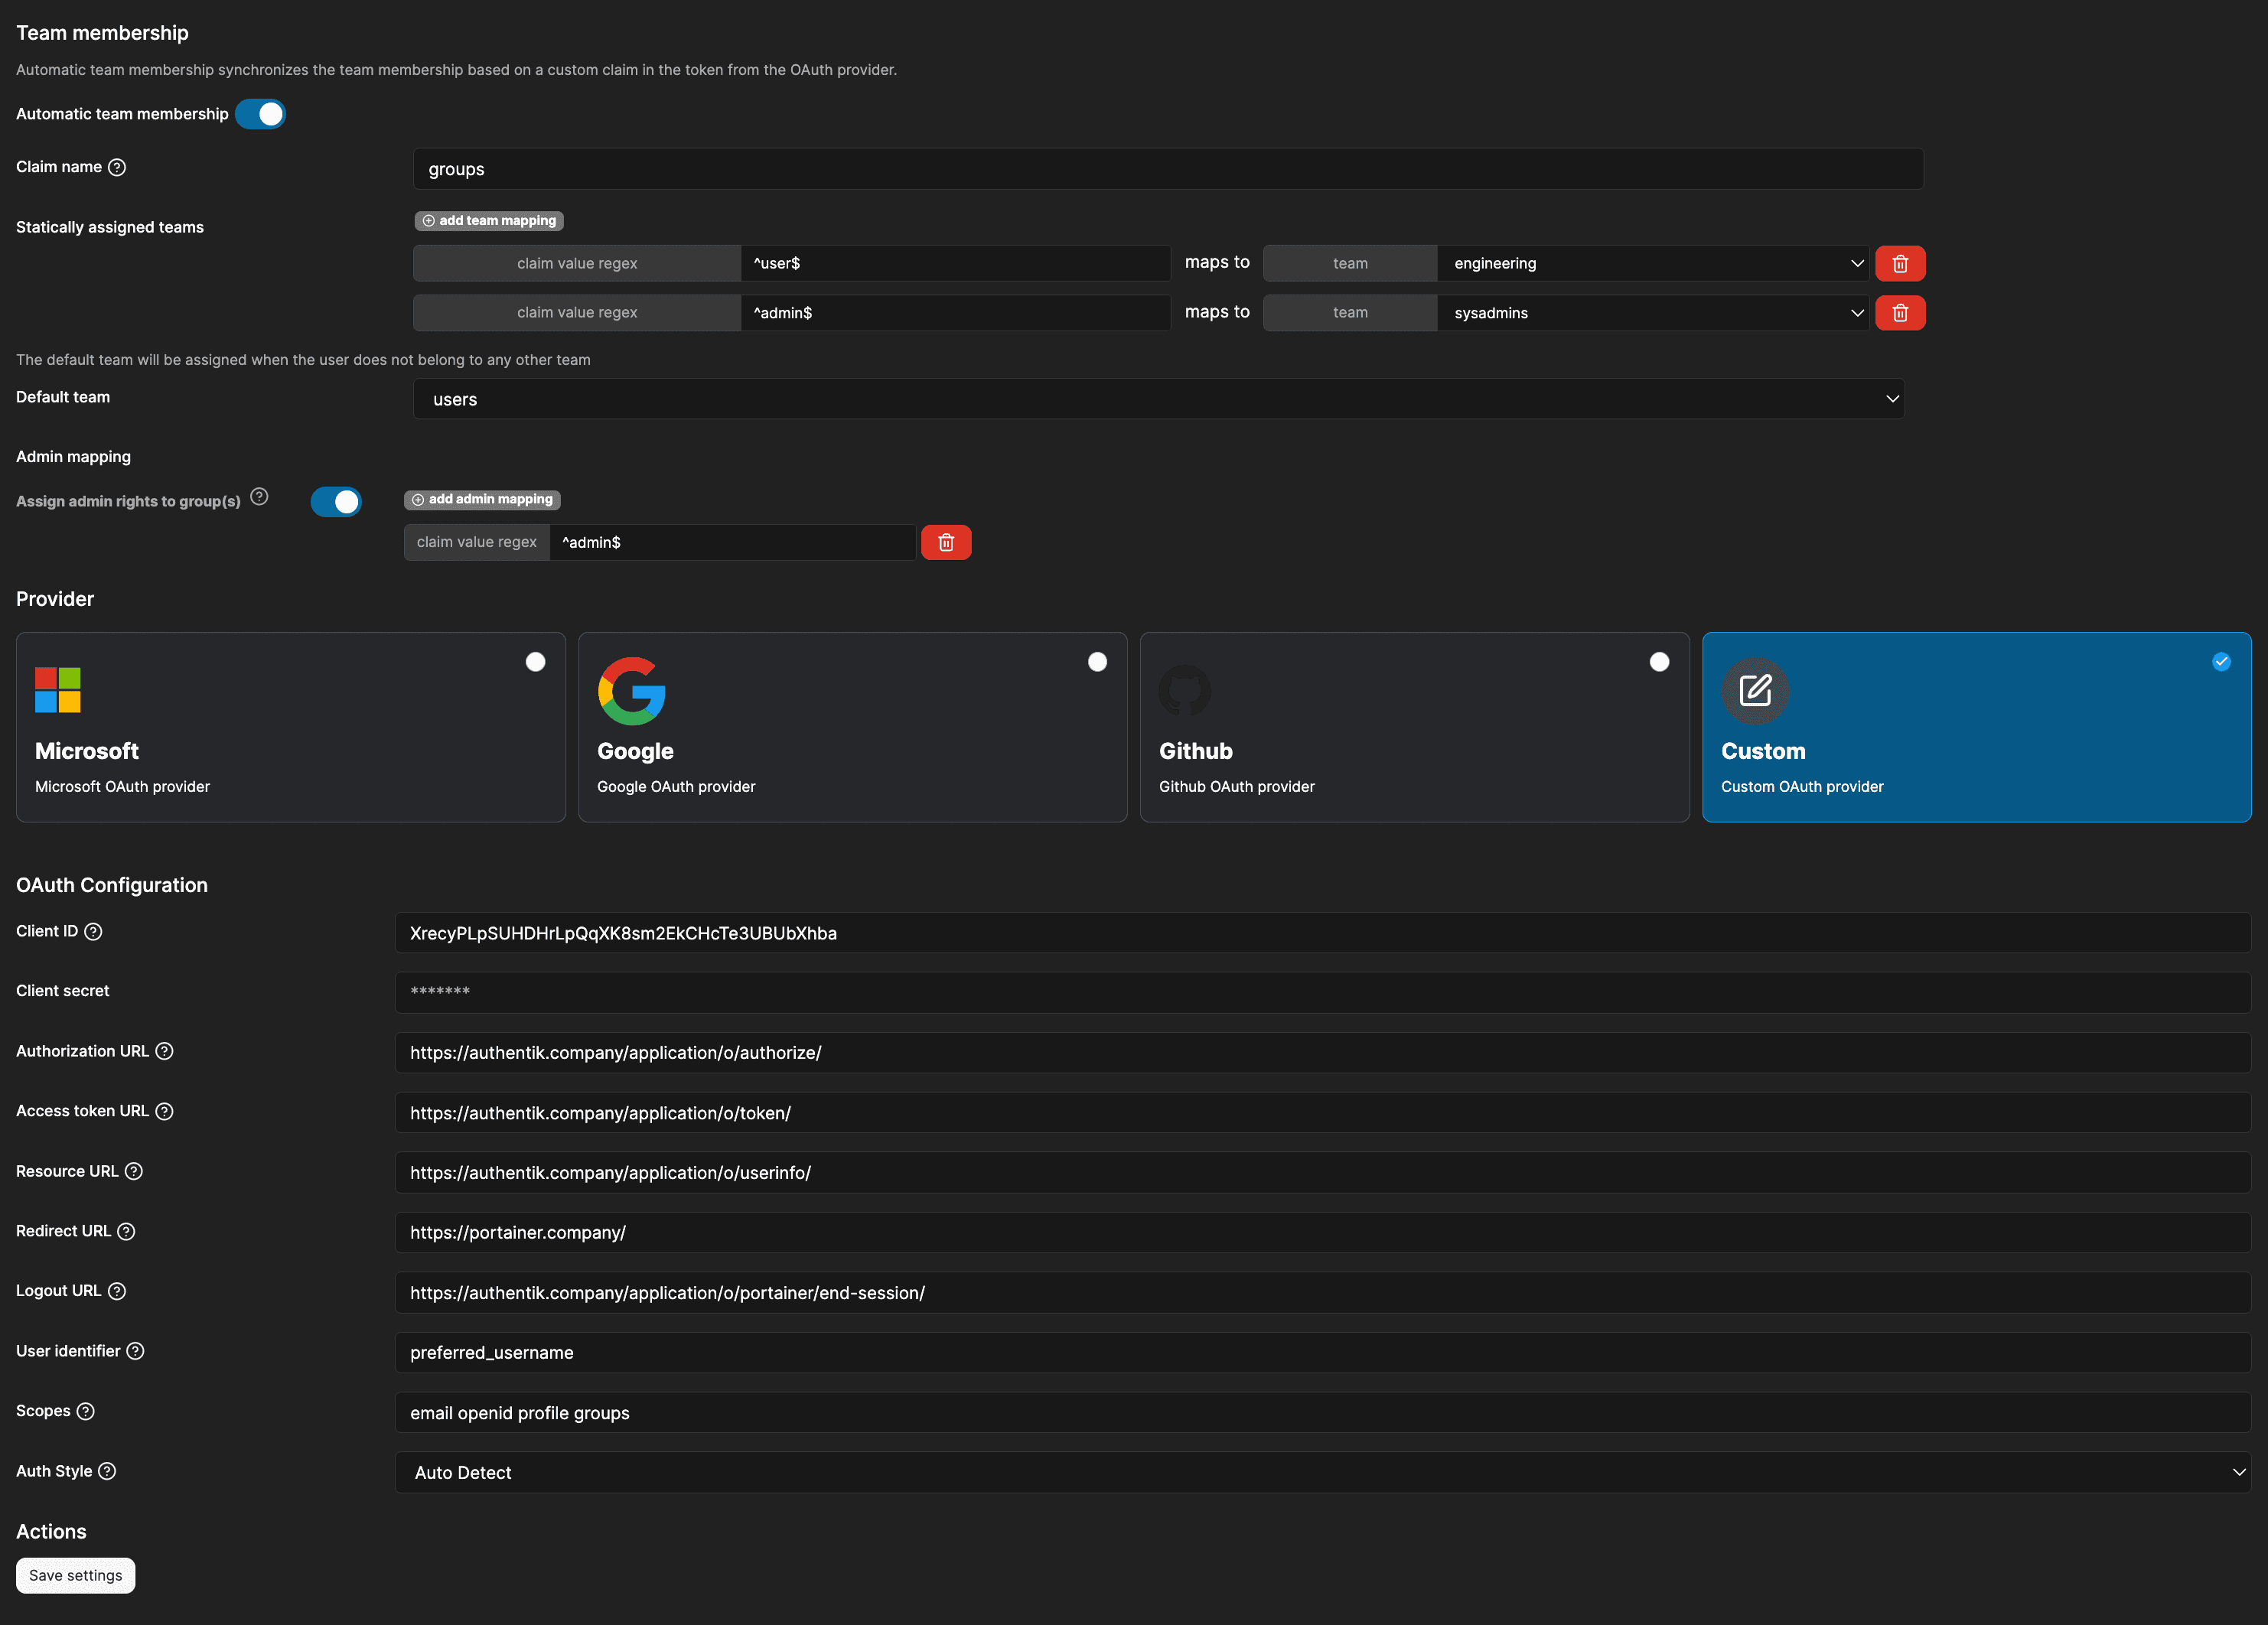Delete the ^user$ engineering team mapping

(1899, 263)
